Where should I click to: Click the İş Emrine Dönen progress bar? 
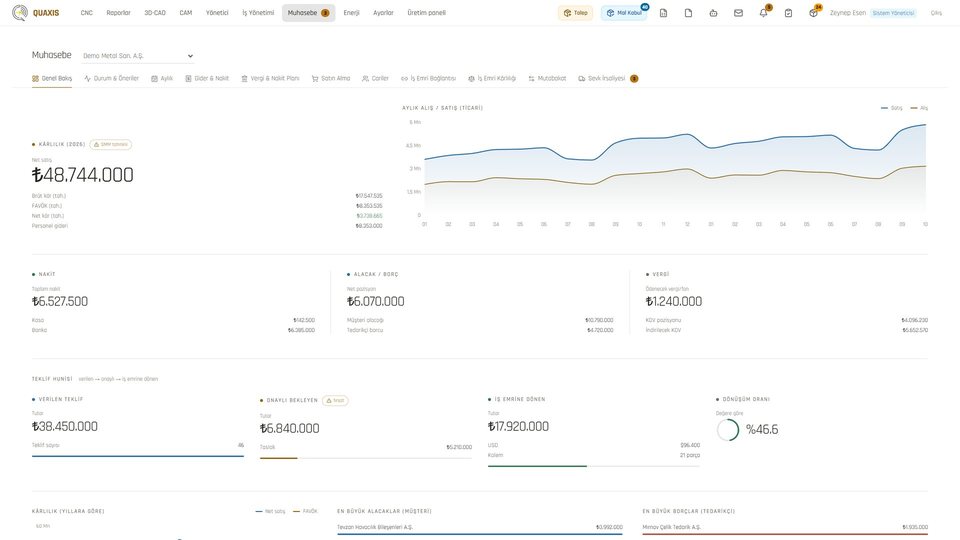[x=593, y=466]
